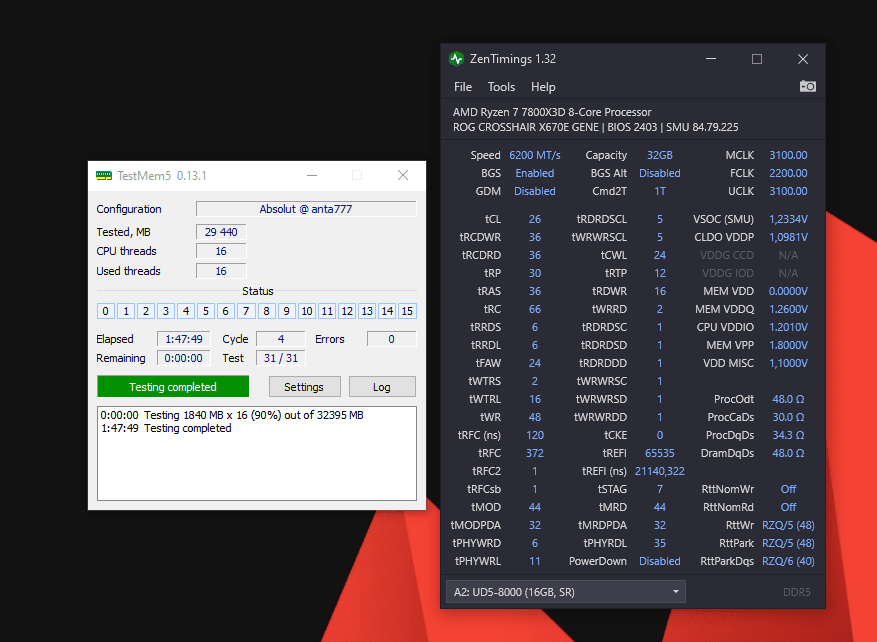Click the ZenTimings app icon in title bar
Image resolution: width=877 pixels, height=642 pixels.
click(x=456, y=59)
